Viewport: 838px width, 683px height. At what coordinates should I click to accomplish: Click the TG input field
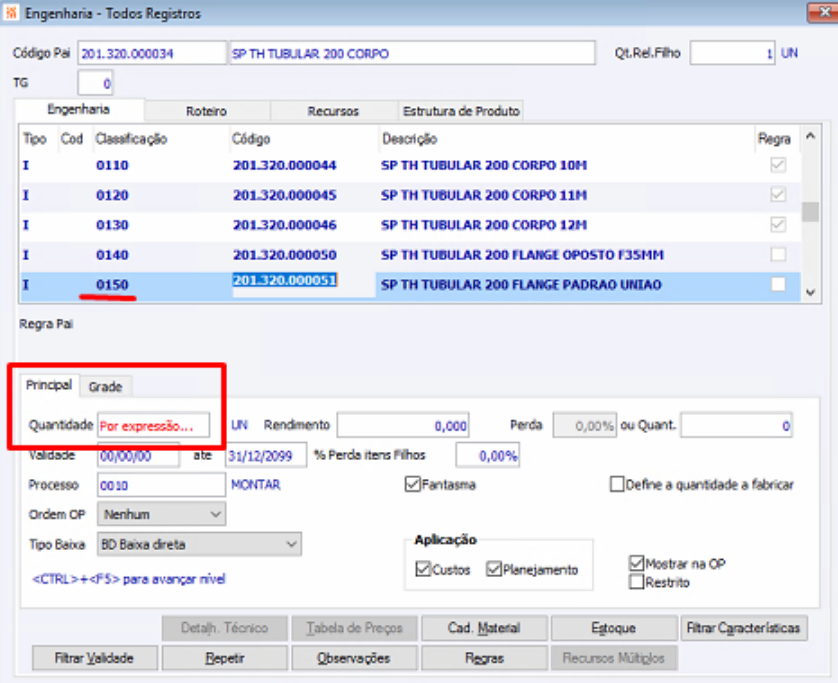[95, 83]
